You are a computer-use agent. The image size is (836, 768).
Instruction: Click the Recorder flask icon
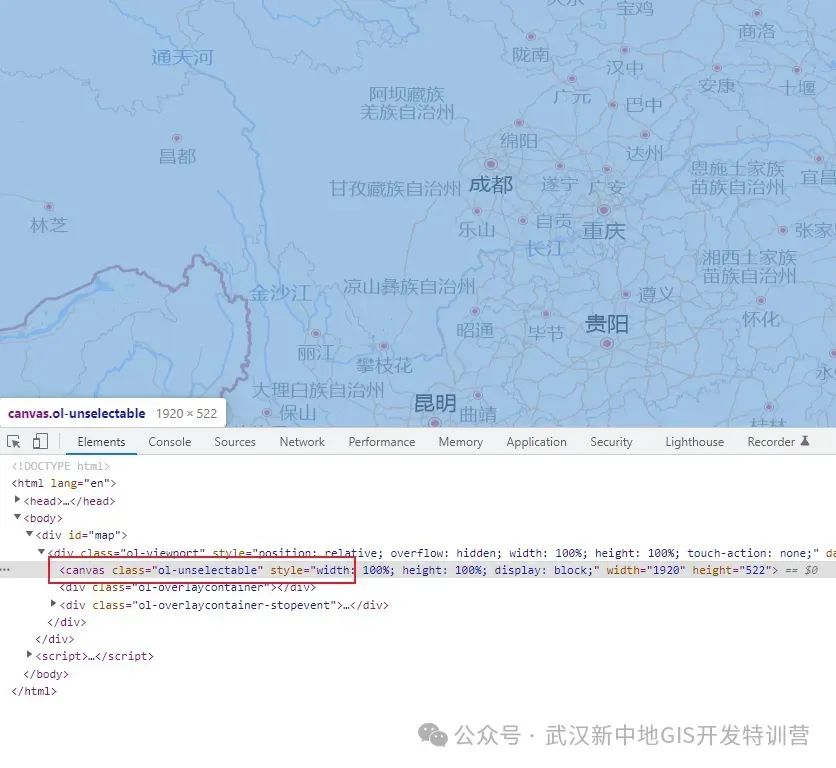click(805, 441)
